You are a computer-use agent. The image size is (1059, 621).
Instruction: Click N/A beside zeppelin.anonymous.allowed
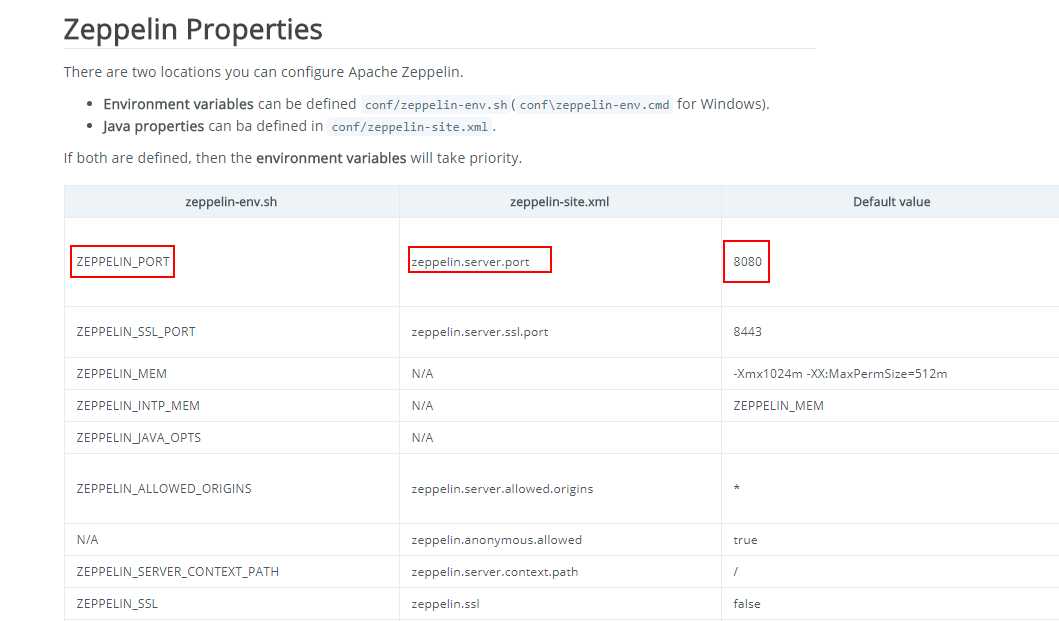(87, 540)
